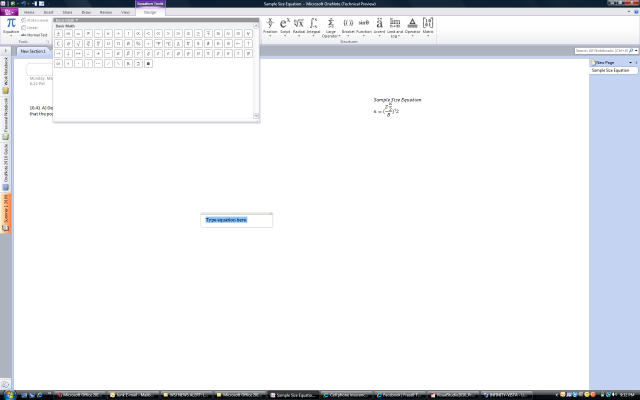The image size is (640, 400).
Task: Open the Bracket structures dropdown
Action: click(348, 27)
